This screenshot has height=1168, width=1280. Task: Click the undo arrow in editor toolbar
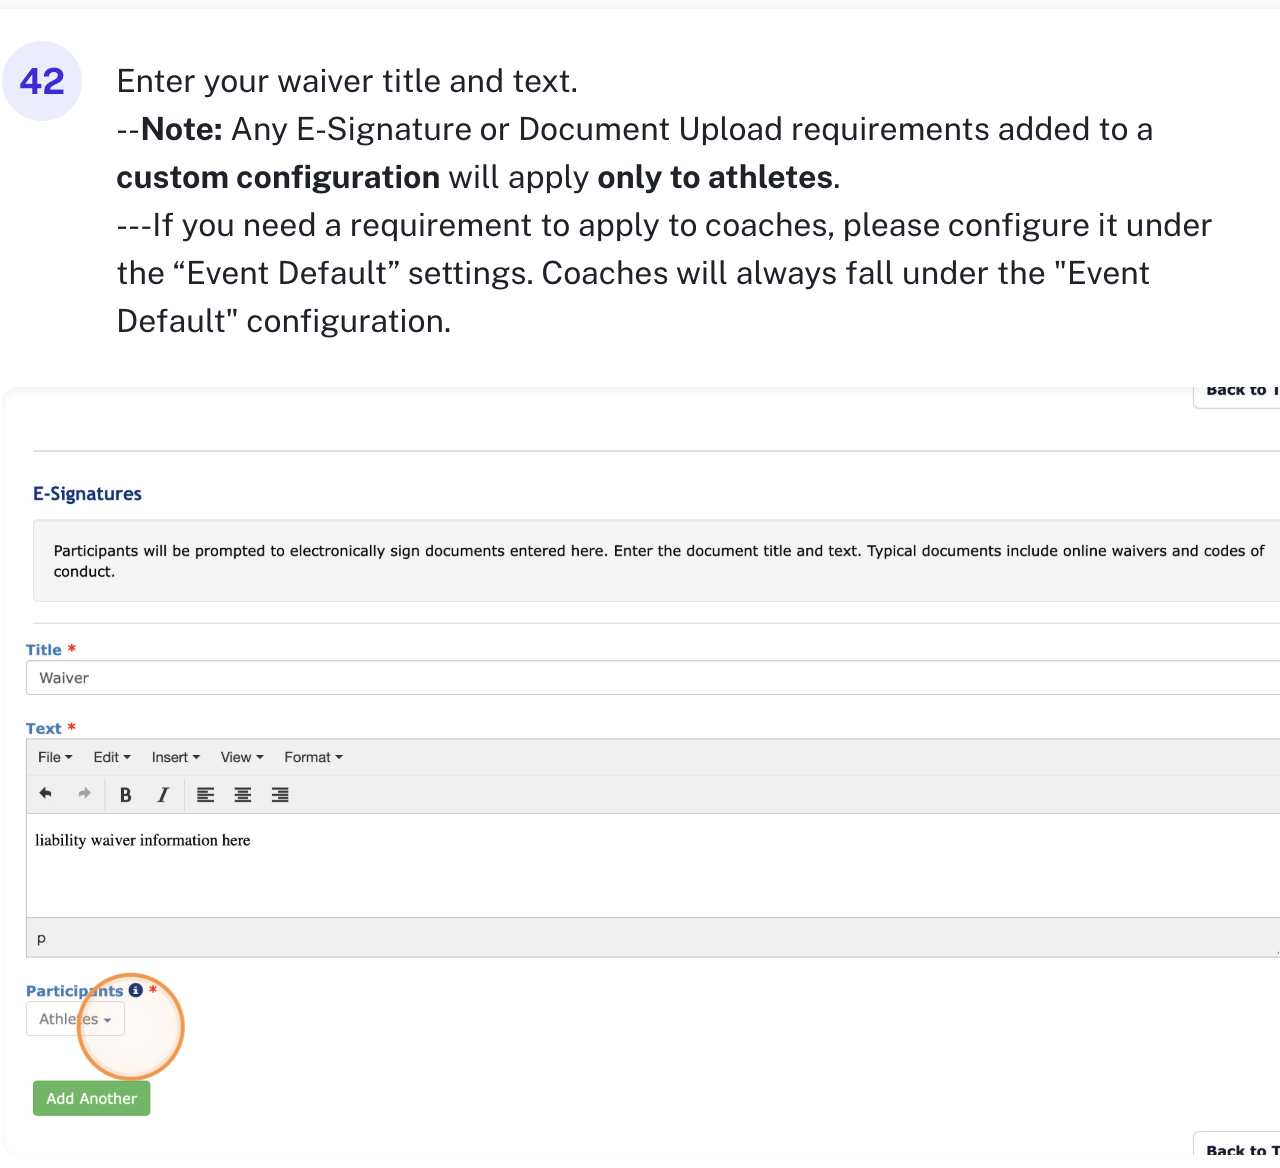pyautogui.click(x=45, y=794)
